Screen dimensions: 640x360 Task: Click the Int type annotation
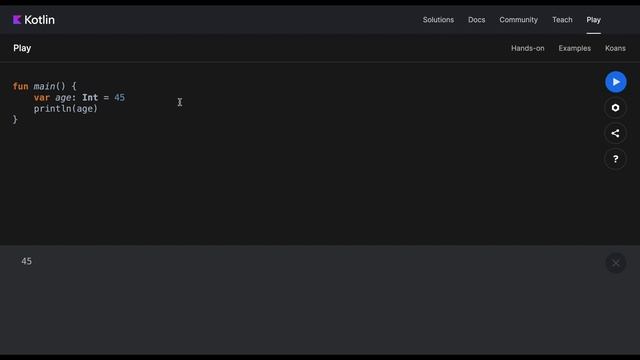coord(90,98)
